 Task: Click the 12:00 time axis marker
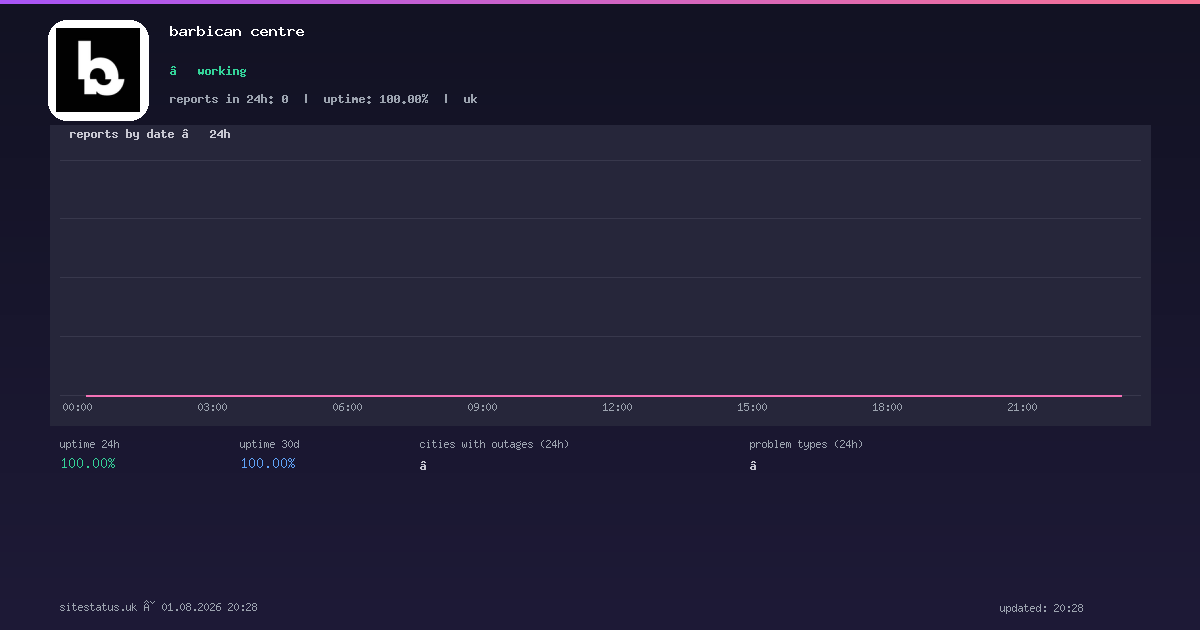pos(617,407)
